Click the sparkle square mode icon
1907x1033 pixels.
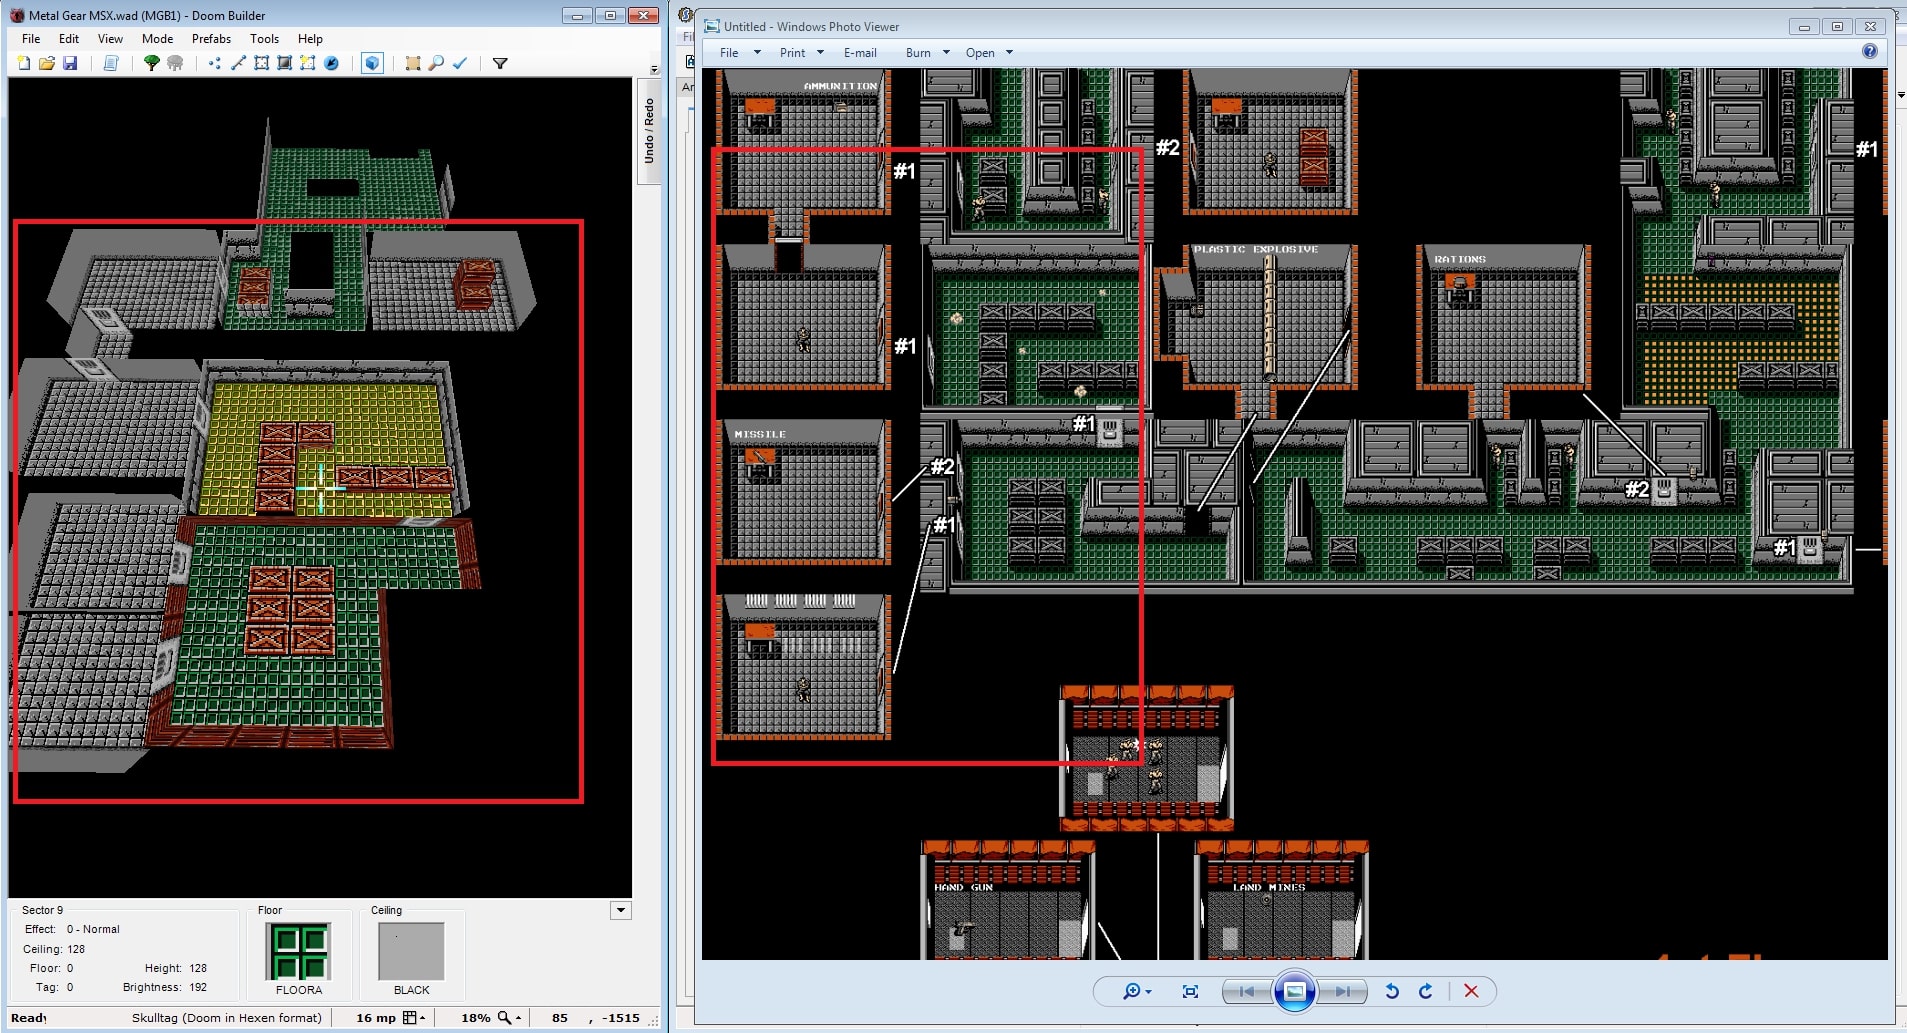pyautogui.click(x=307, y=63)
